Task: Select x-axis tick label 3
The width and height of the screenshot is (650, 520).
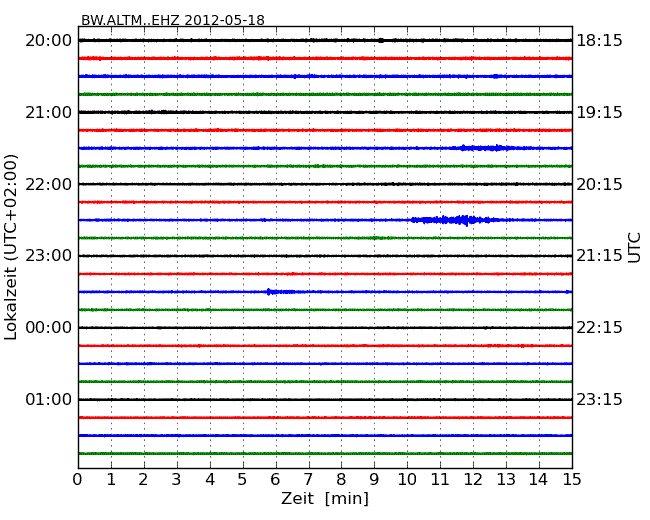Action: (x=177, y=479)
